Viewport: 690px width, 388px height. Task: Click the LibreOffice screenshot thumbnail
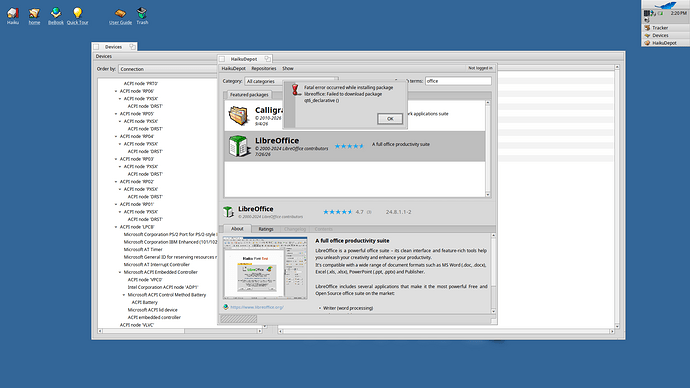265,268
